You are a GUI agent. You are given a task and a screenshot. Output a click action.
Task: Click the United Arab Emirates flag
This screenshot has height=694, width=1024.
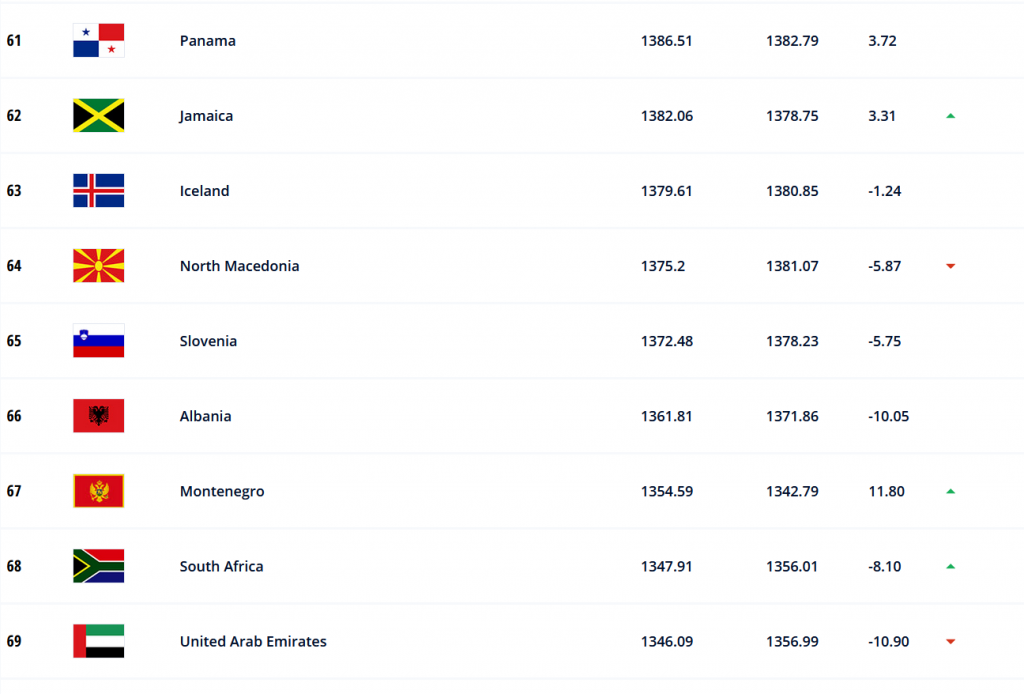click(99, 641)
